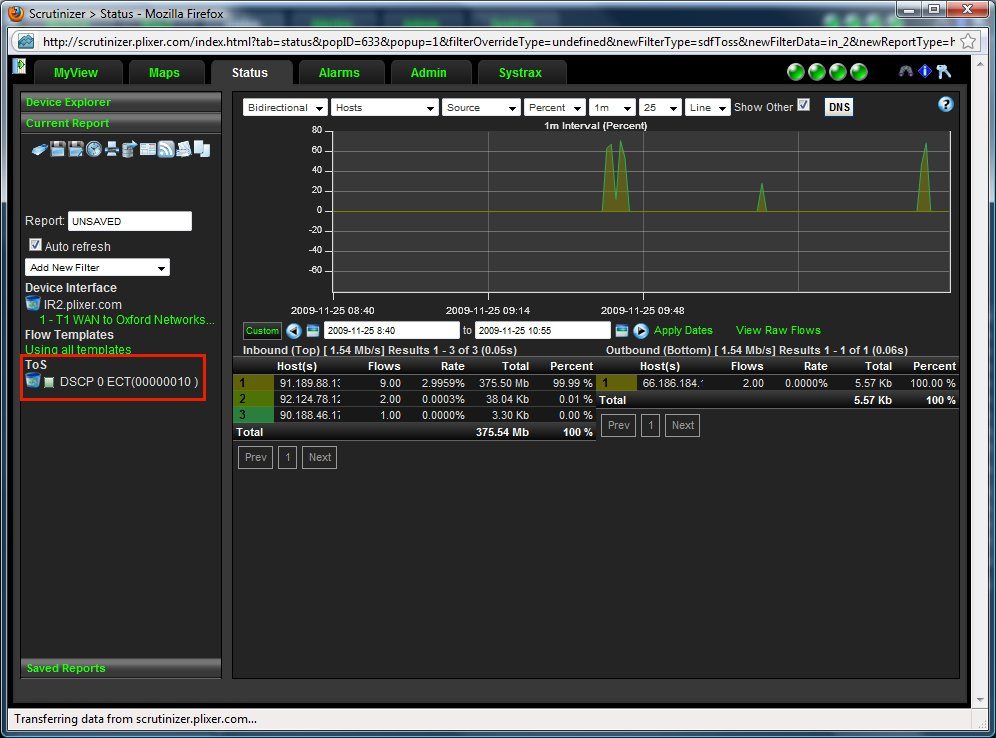Click the clock schedule report icon
This screenshot has width=996, height=738.
click(94, 149)
